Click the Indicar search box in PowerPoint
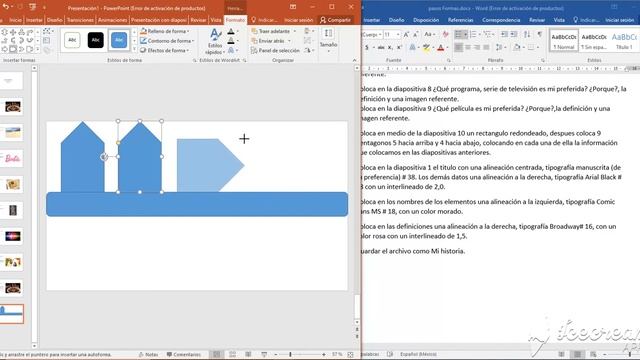Screen dimensions: 640x360 (x=264, y=20)
